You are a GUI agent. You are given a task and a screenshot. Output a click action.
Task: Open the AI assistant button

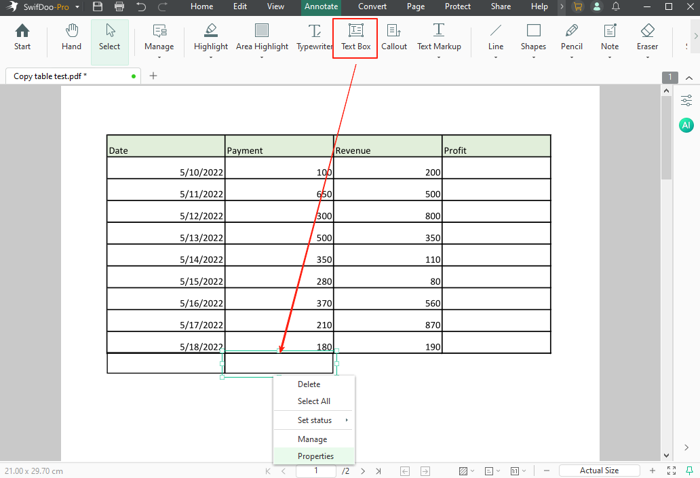[686, 125]
